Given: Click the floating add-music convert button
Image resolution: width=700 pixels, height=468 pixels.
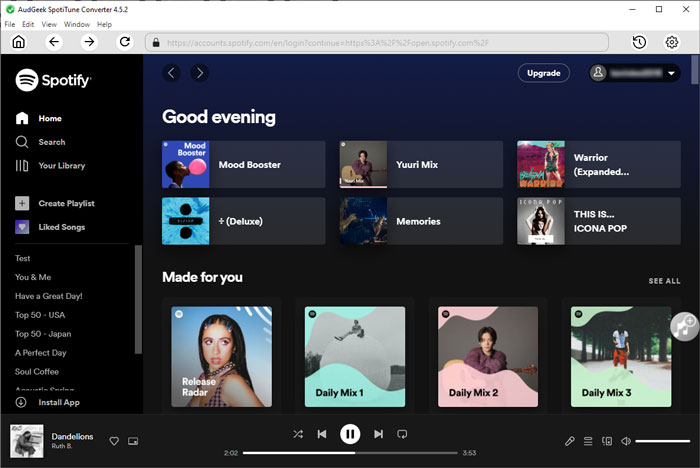Looking at the screenshot, I should [x=684, y=327].
